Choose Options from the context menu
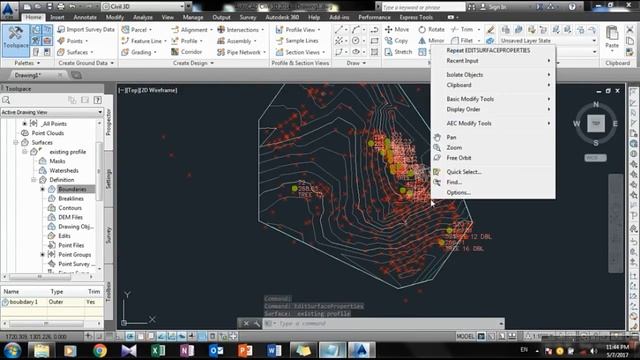Screen dimensions: 640x360 click(493, 192)
